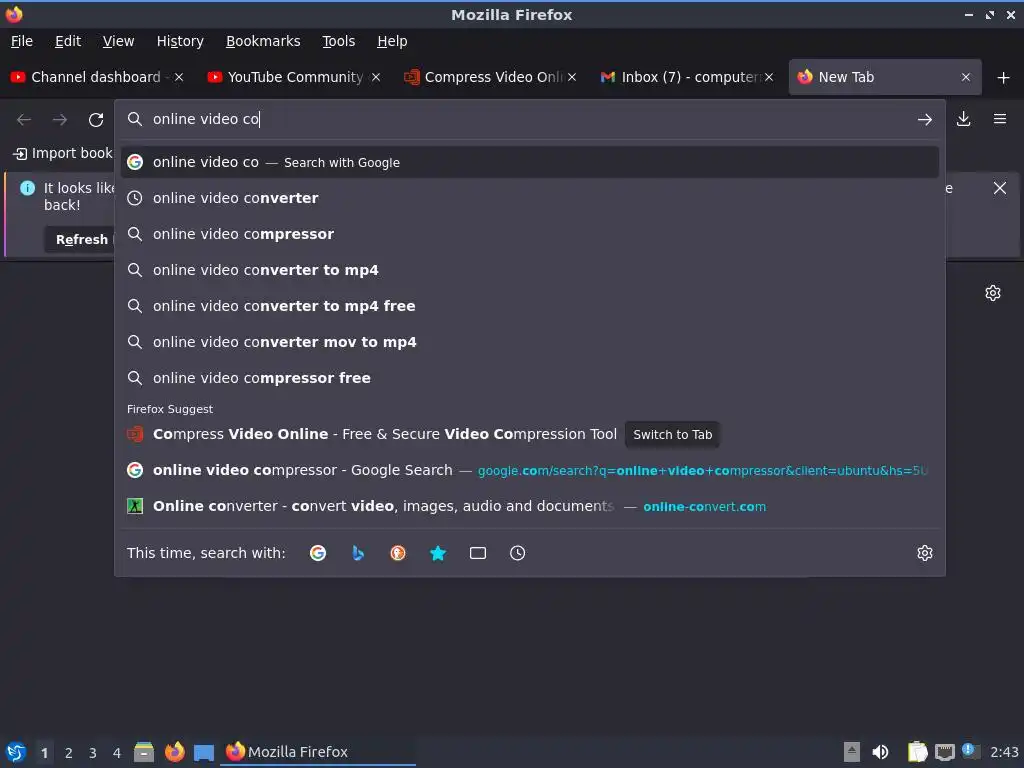Click the up-arrow tray icon
This screenshot has height=768, width=1024.
coord(852,752)
